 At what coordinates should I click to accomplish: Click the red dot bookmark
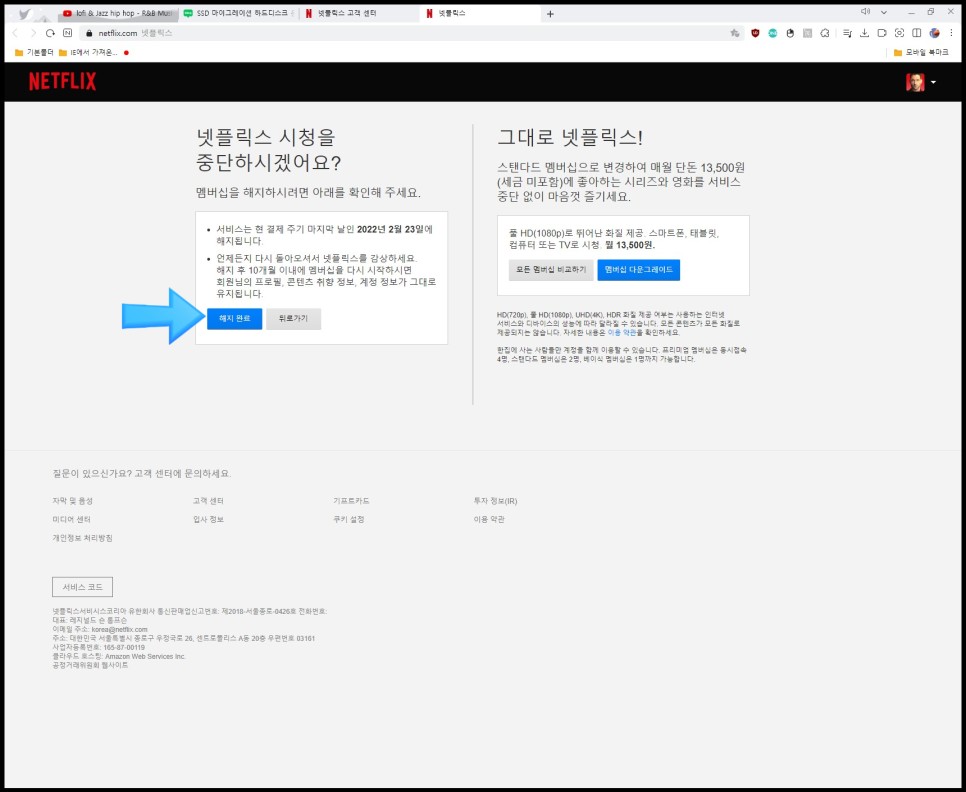coord(126,53)
